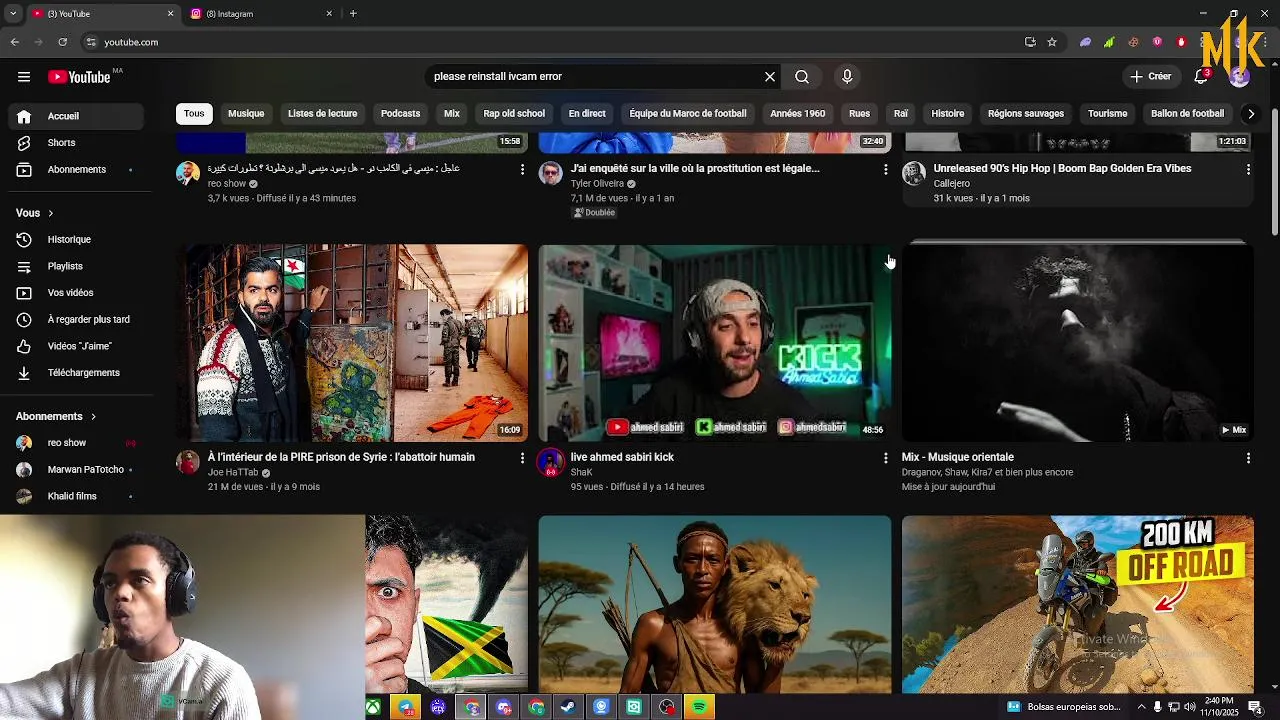The width and height of the screenshot is (1280, 720).
Task: Open Steam from the taskbar
Action: coord(568,707)
